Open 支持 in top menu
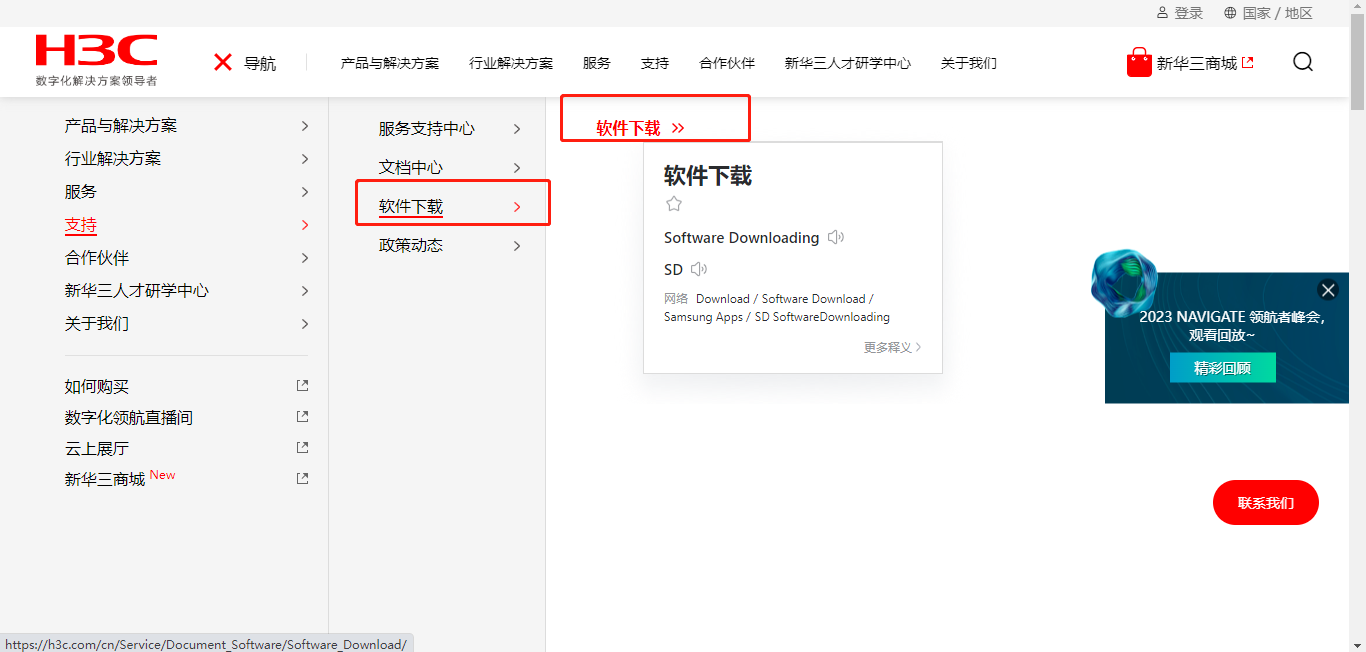Screen dimensions: 1366x652 point(655,63)
